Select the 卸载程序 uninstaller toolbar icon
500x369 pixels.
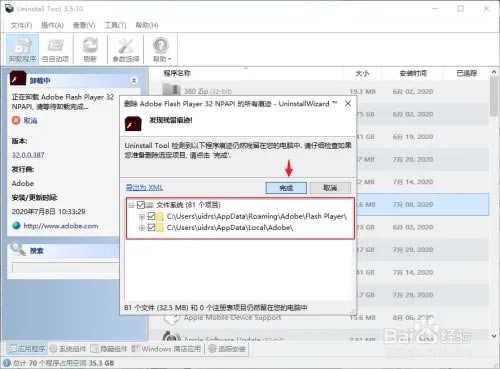(x=22, y=49)
